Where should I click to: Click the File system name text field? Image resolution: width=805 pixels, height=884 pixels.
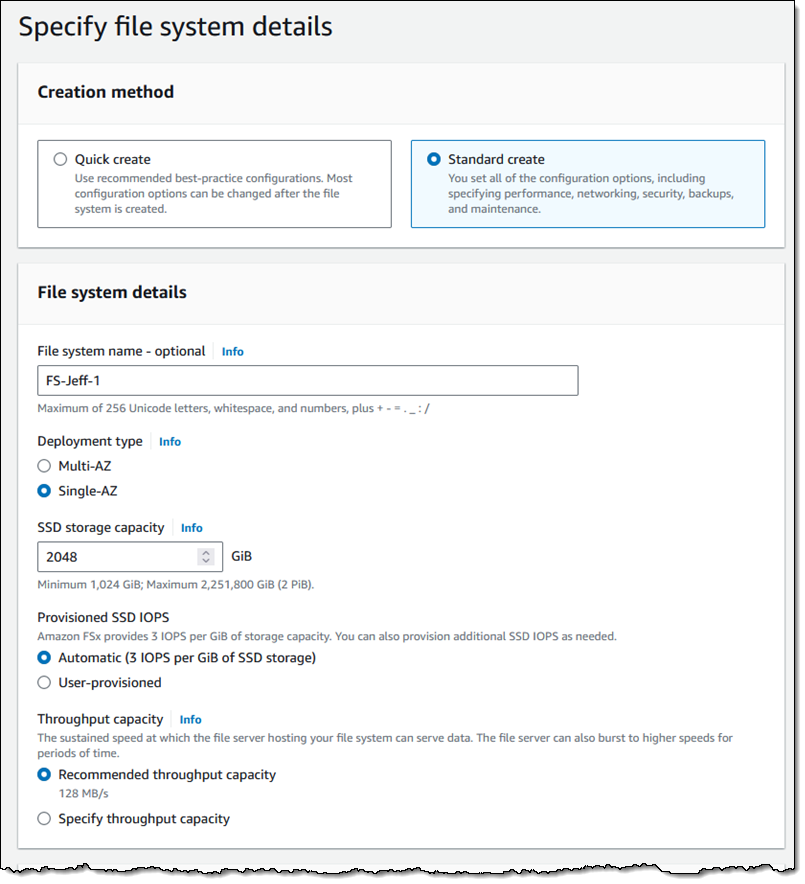point(308,381)
